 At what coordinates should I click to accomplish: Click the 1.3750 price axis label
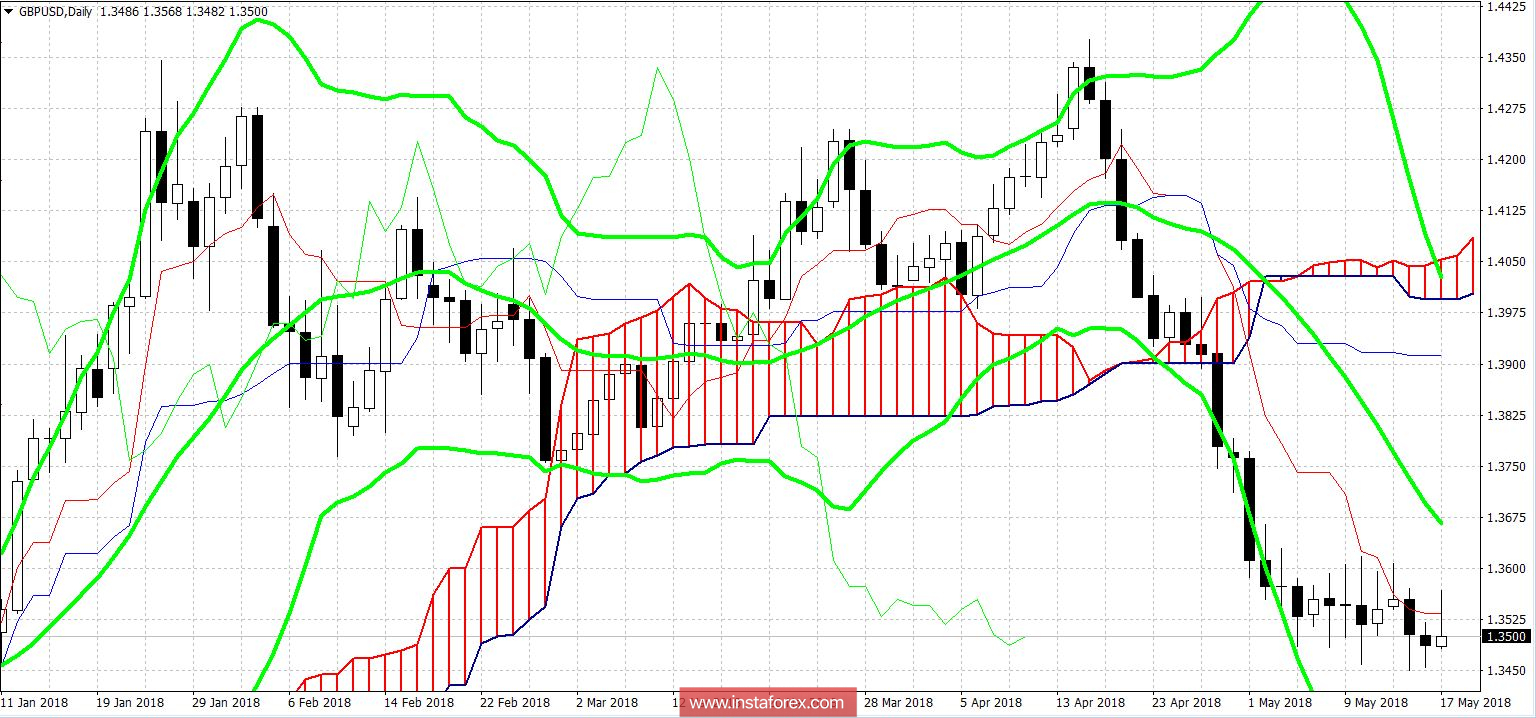[1506, 466]
